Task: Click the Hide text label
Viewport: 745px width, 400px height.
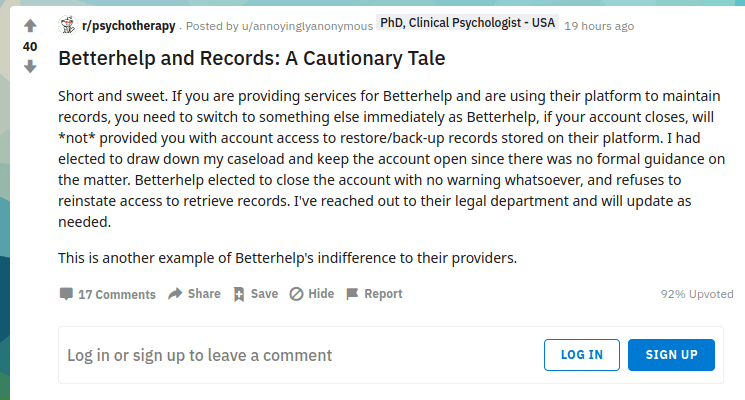Action: pos(321,294)
